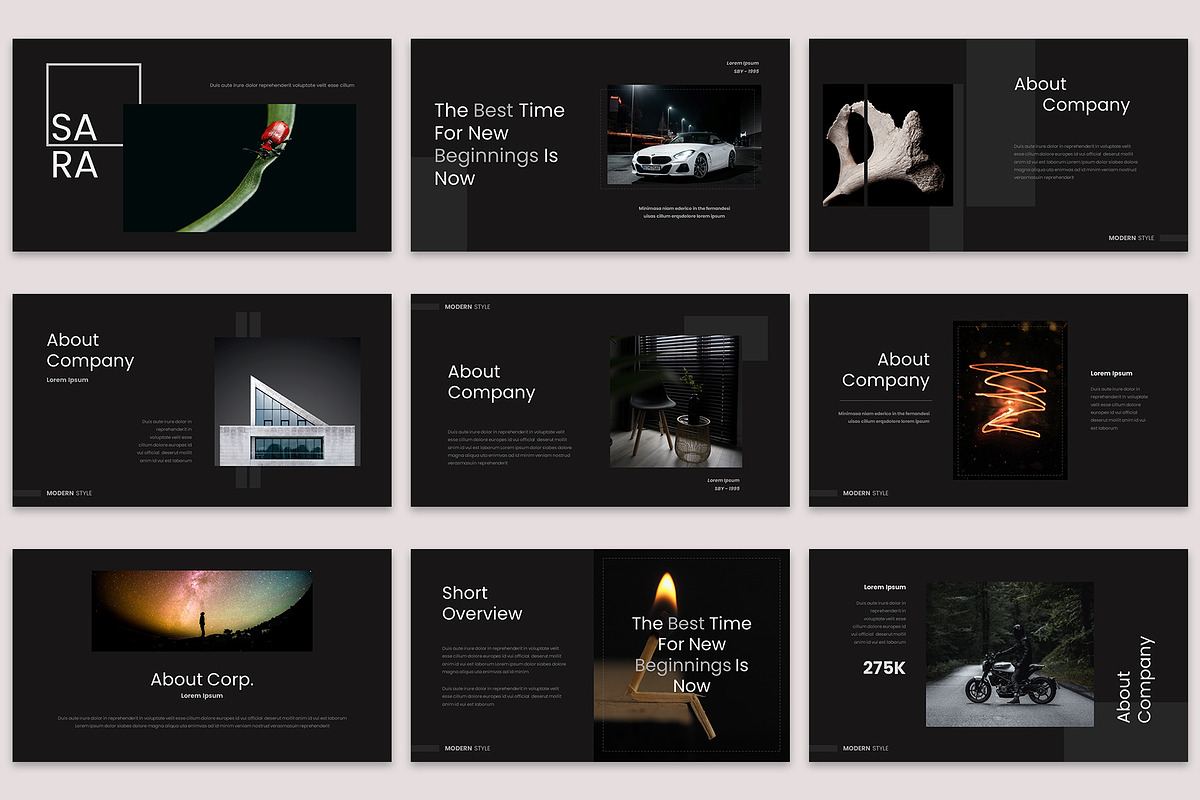Click the About Company heading on the chair slide
This screenshot has height=800, width=1200.
tap(491, 382)
